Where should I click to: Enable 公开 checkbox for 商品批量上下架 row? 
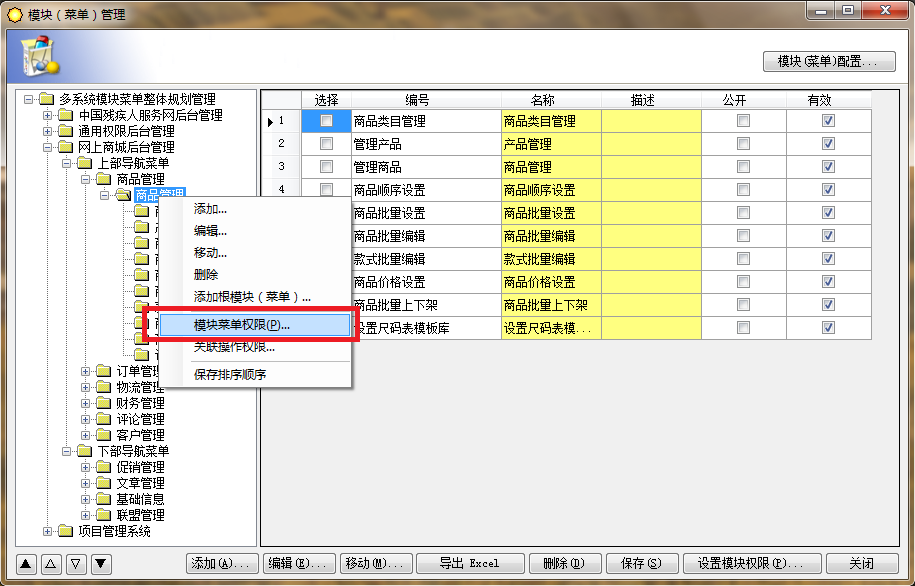(743, 305)
